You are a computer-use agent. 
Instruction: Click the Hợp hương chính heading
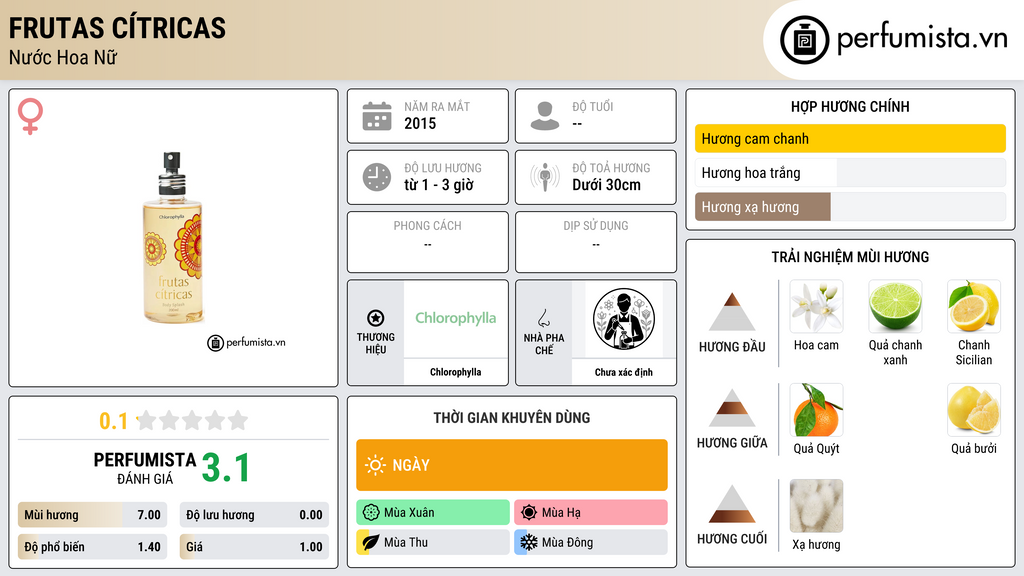[x=850, y=107]
